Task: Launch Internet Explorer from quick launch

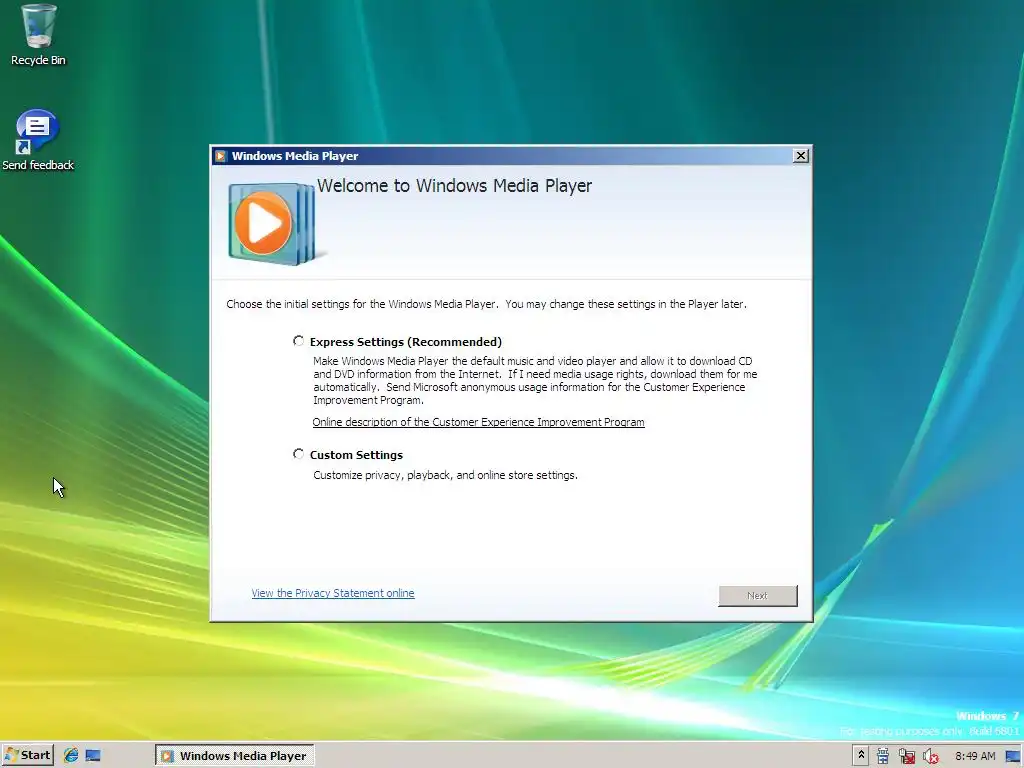Action: (x=71, y=756)
